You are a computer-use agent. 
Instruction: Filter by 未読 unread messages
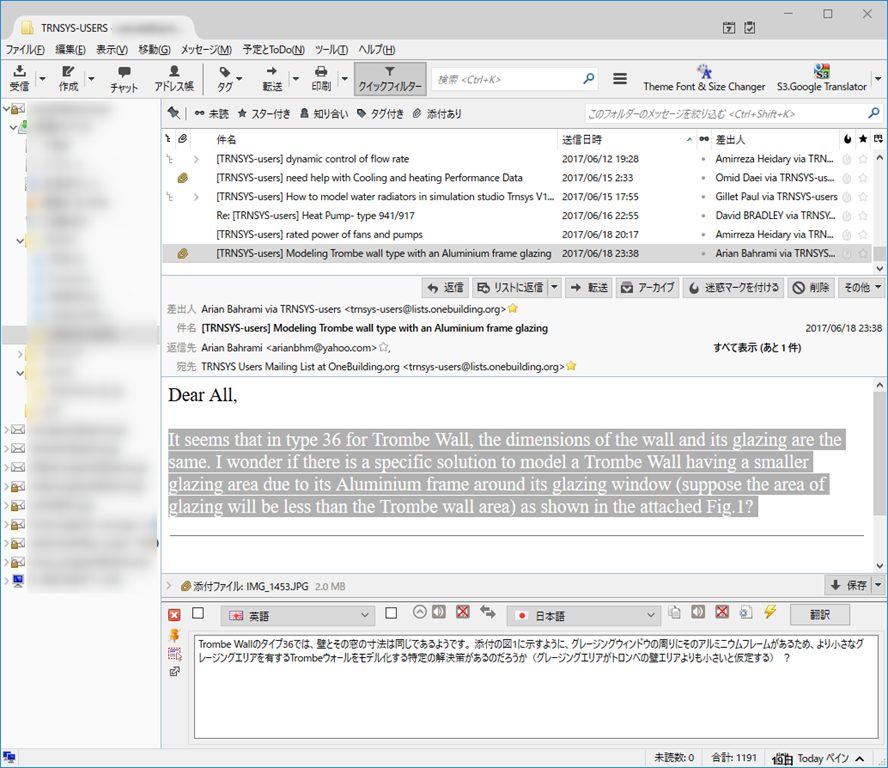[x=211, y=114]
